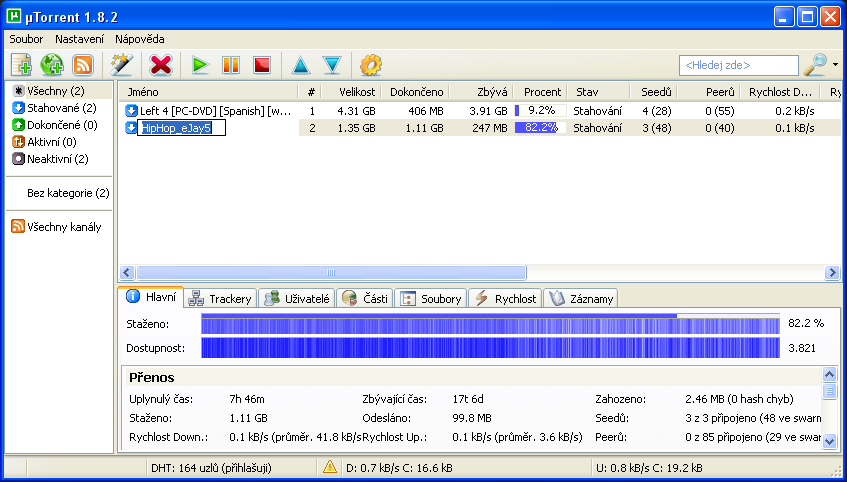
Task: Select Aktivní (0) category
Action: pos(44,142)
